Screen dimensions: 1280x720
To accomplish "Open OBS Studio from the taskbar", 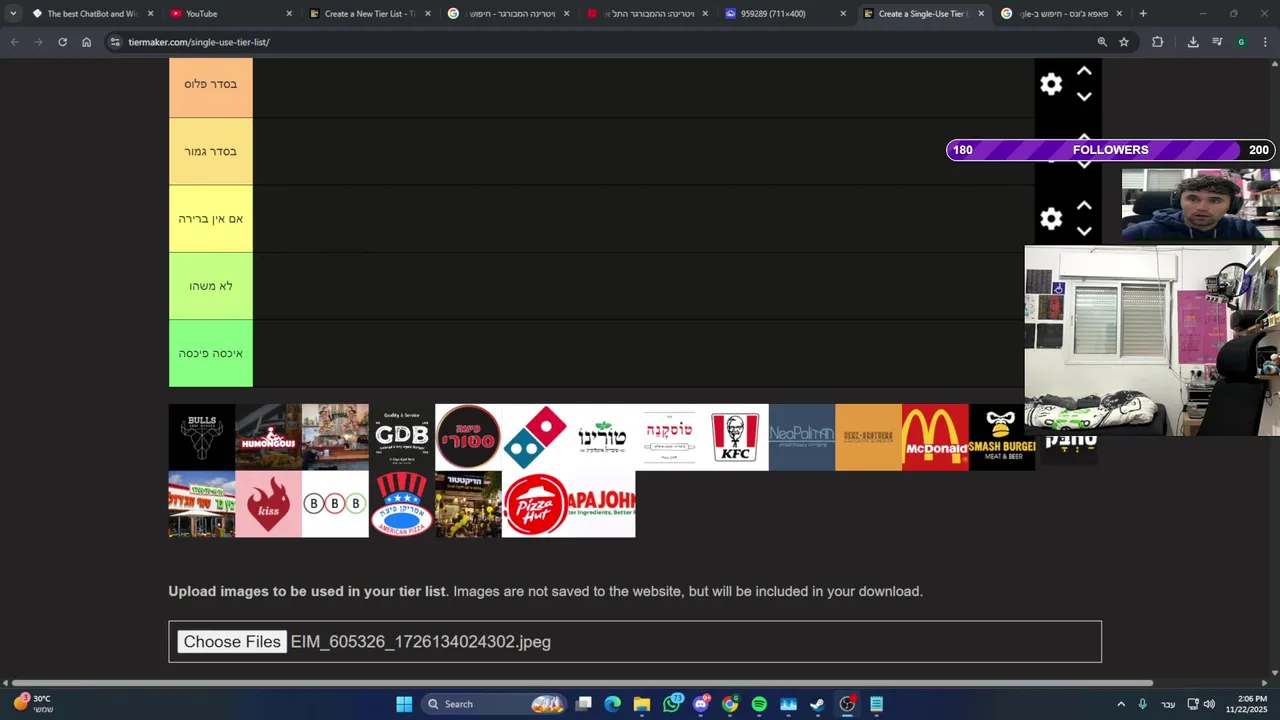I will tap(847, 704).
